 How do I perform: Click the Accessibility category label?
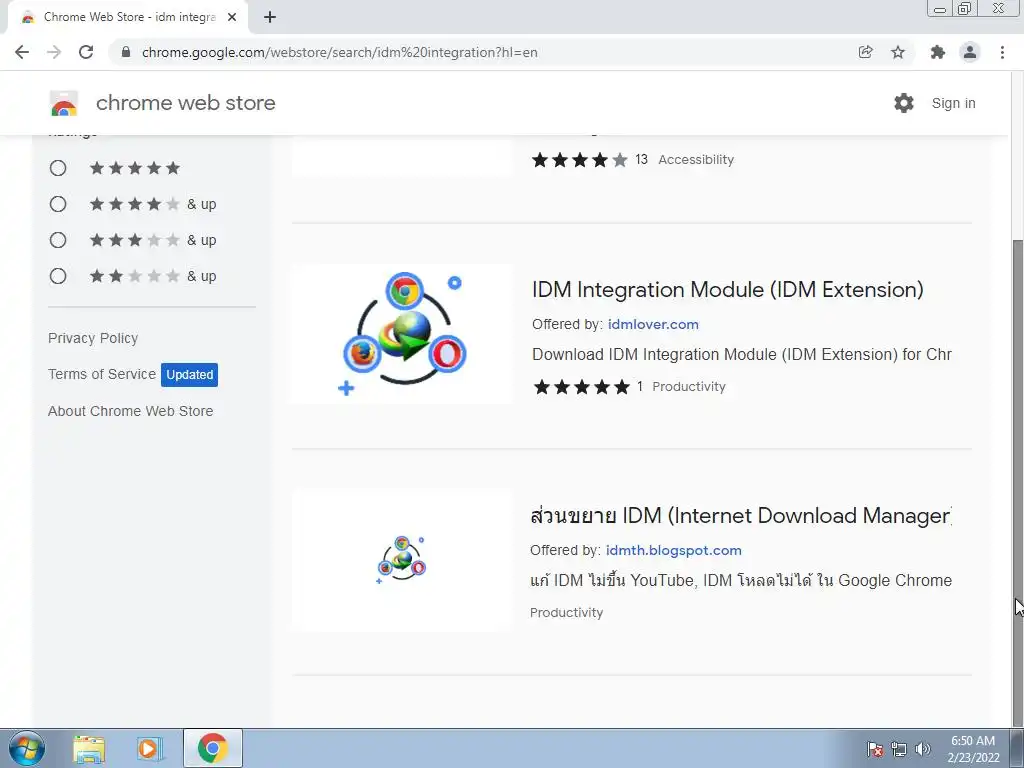click(x=696, y=160)
